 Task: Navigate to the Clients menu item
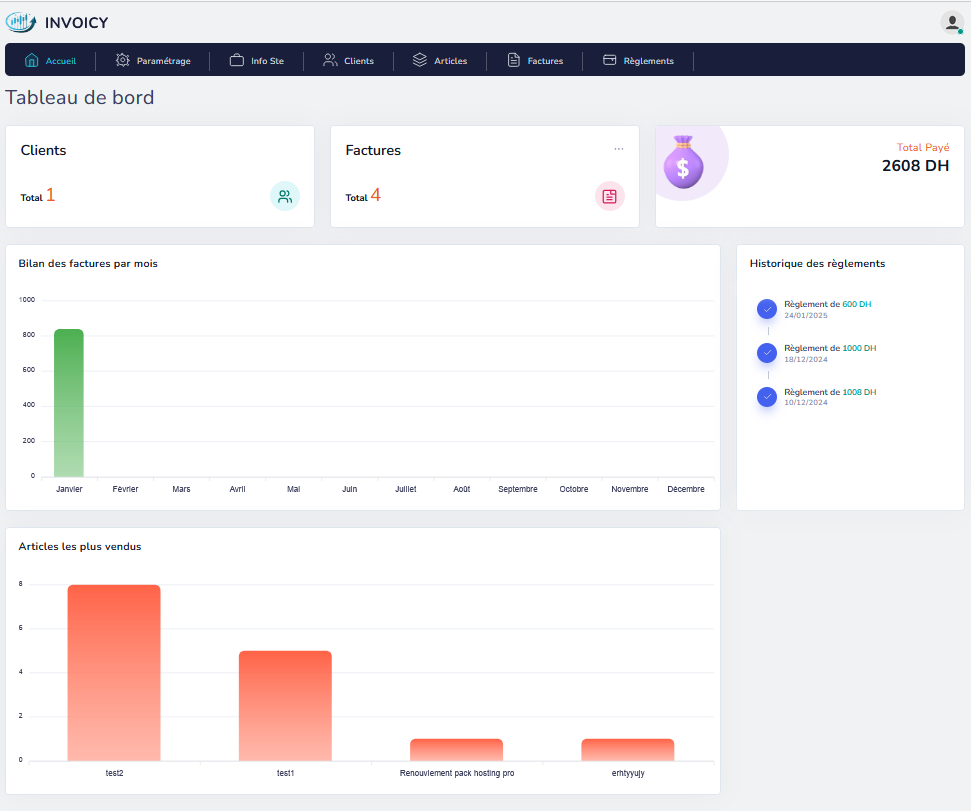348,61
